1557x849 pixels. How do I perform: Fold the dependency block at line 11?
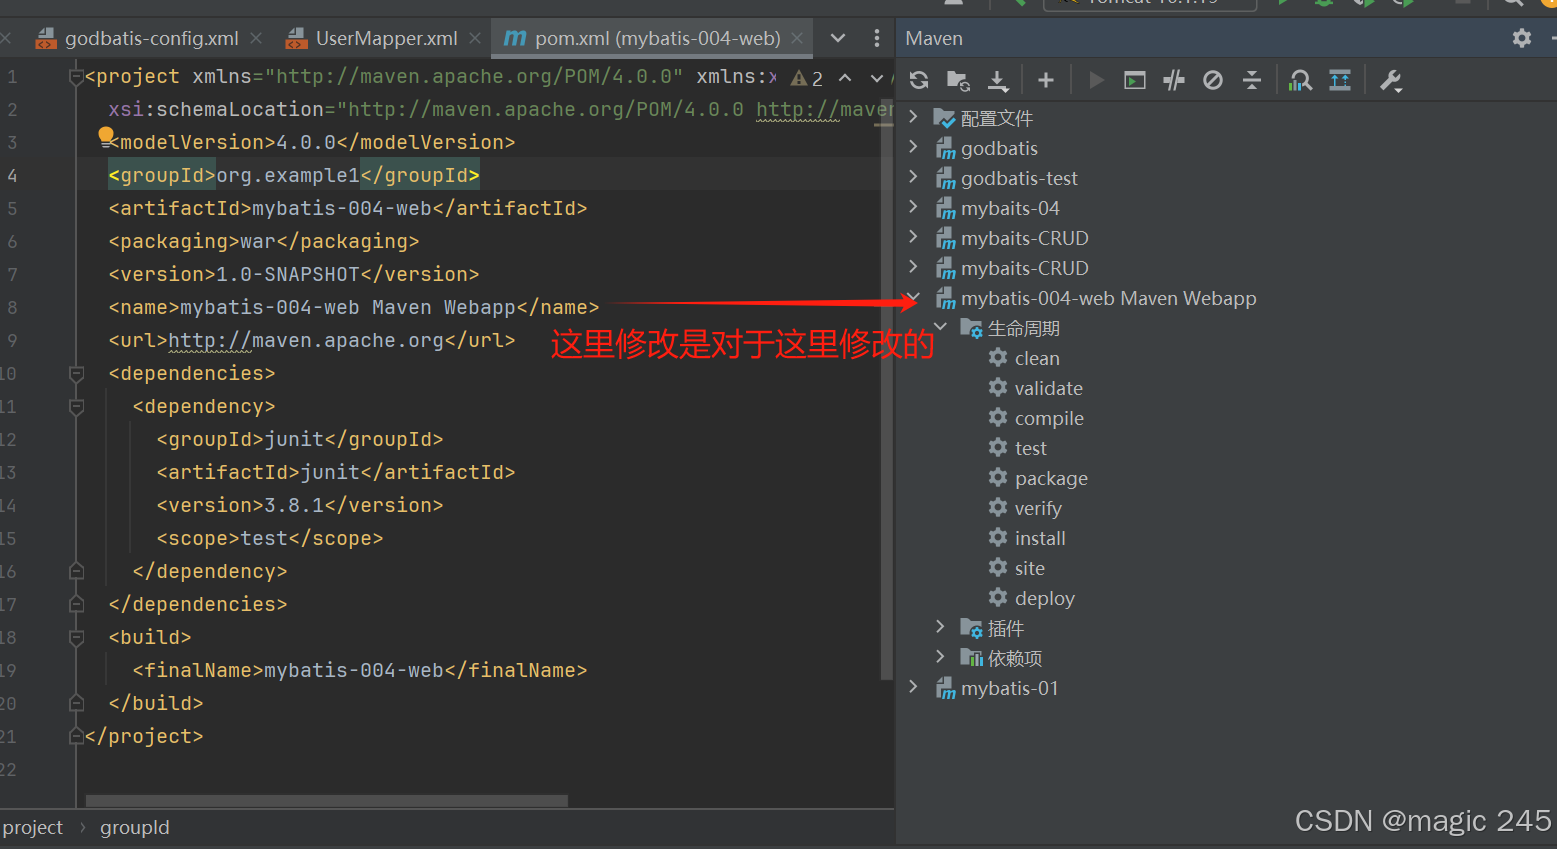tap(76, 406)
